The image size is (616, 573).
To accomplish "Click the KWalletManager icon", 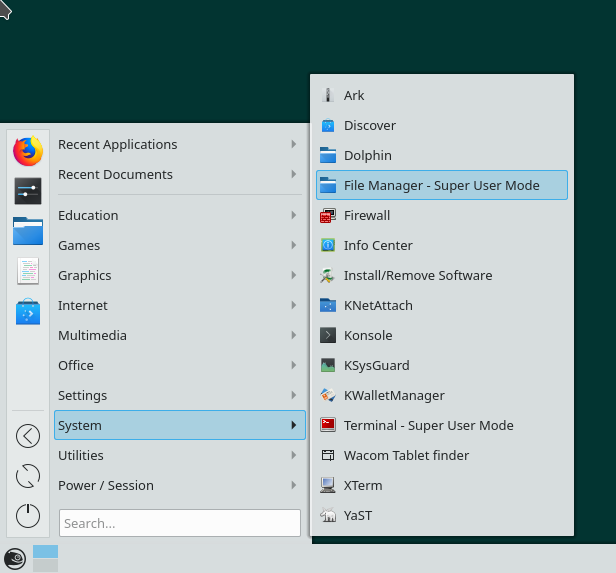I will (x=328, y=395).
